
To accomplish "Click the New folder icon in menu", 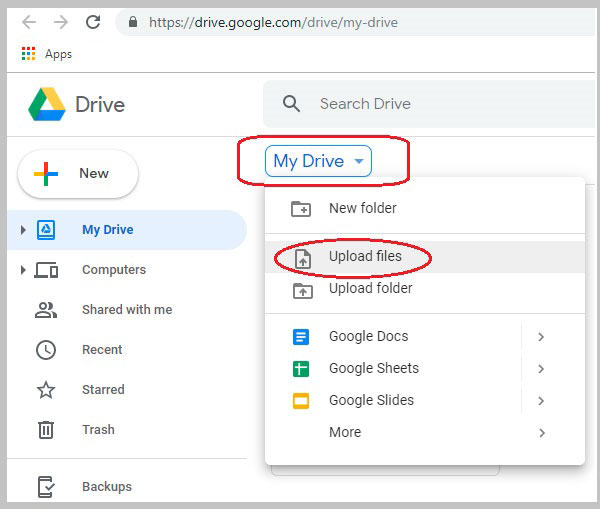I will [301, 209].
